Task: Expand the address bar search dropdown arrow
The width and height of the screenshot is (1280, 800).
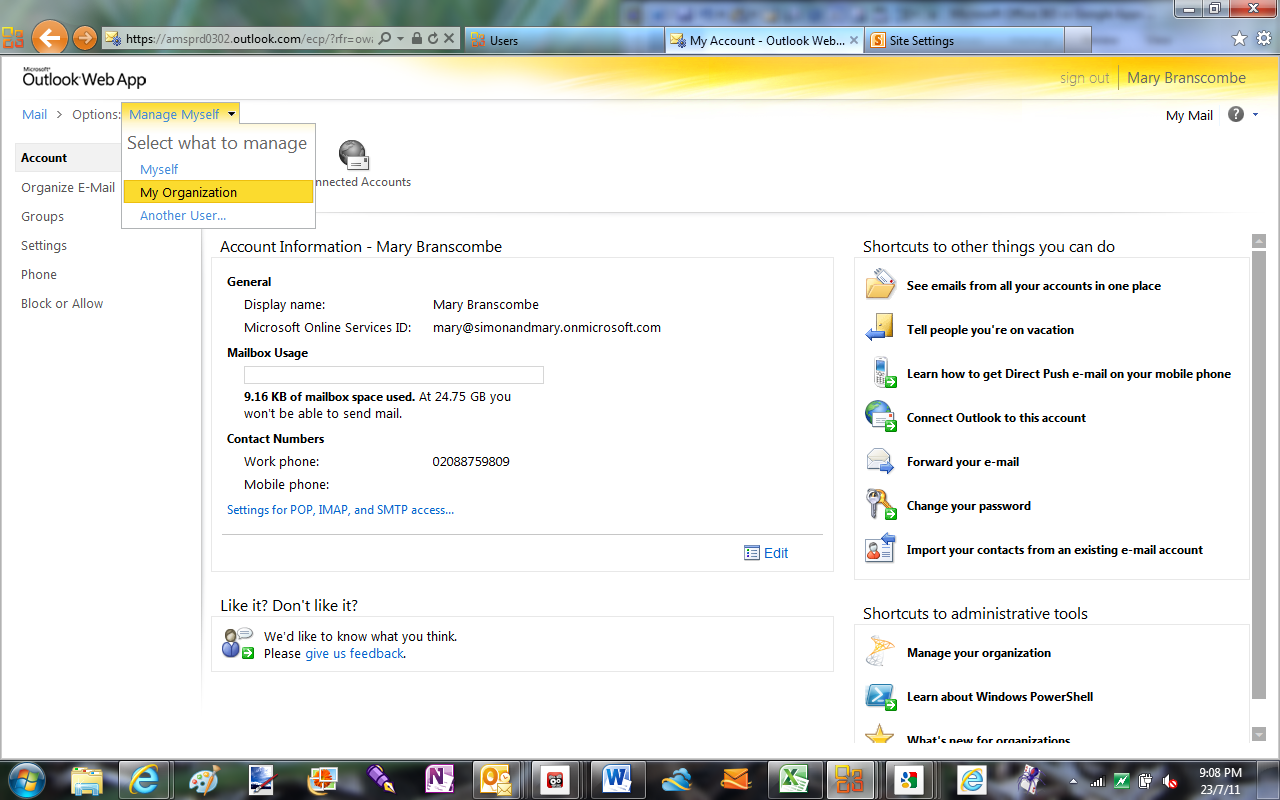Action: tap(401, 39)
